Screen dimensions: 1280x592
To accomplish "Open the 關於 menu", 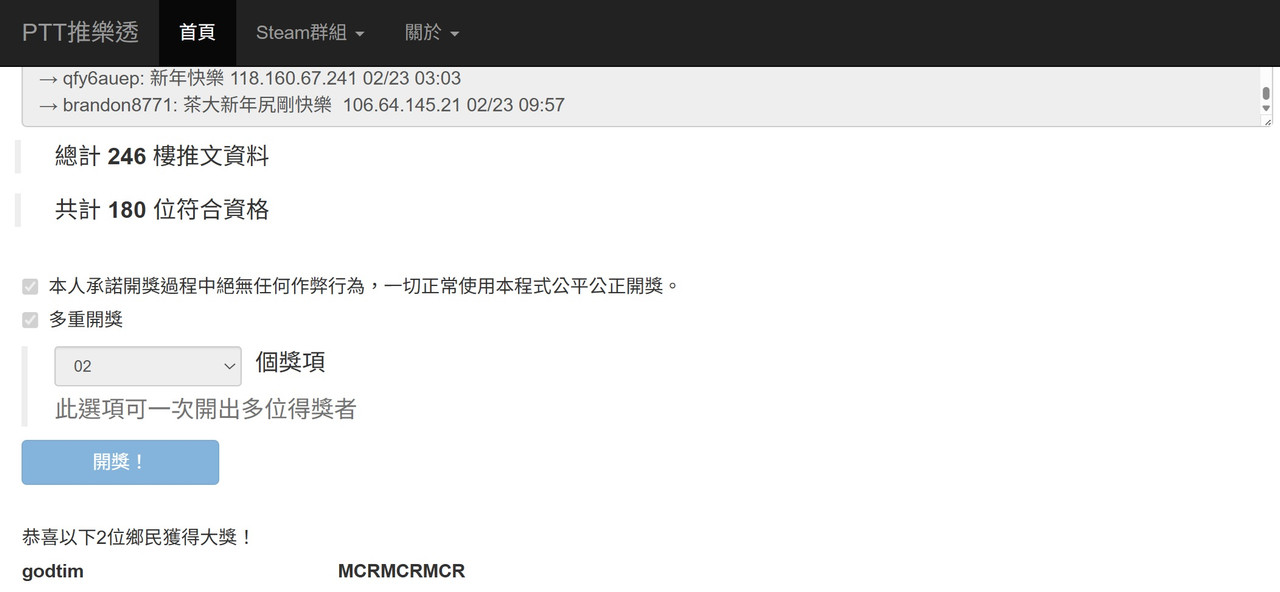I will [432, 33].
